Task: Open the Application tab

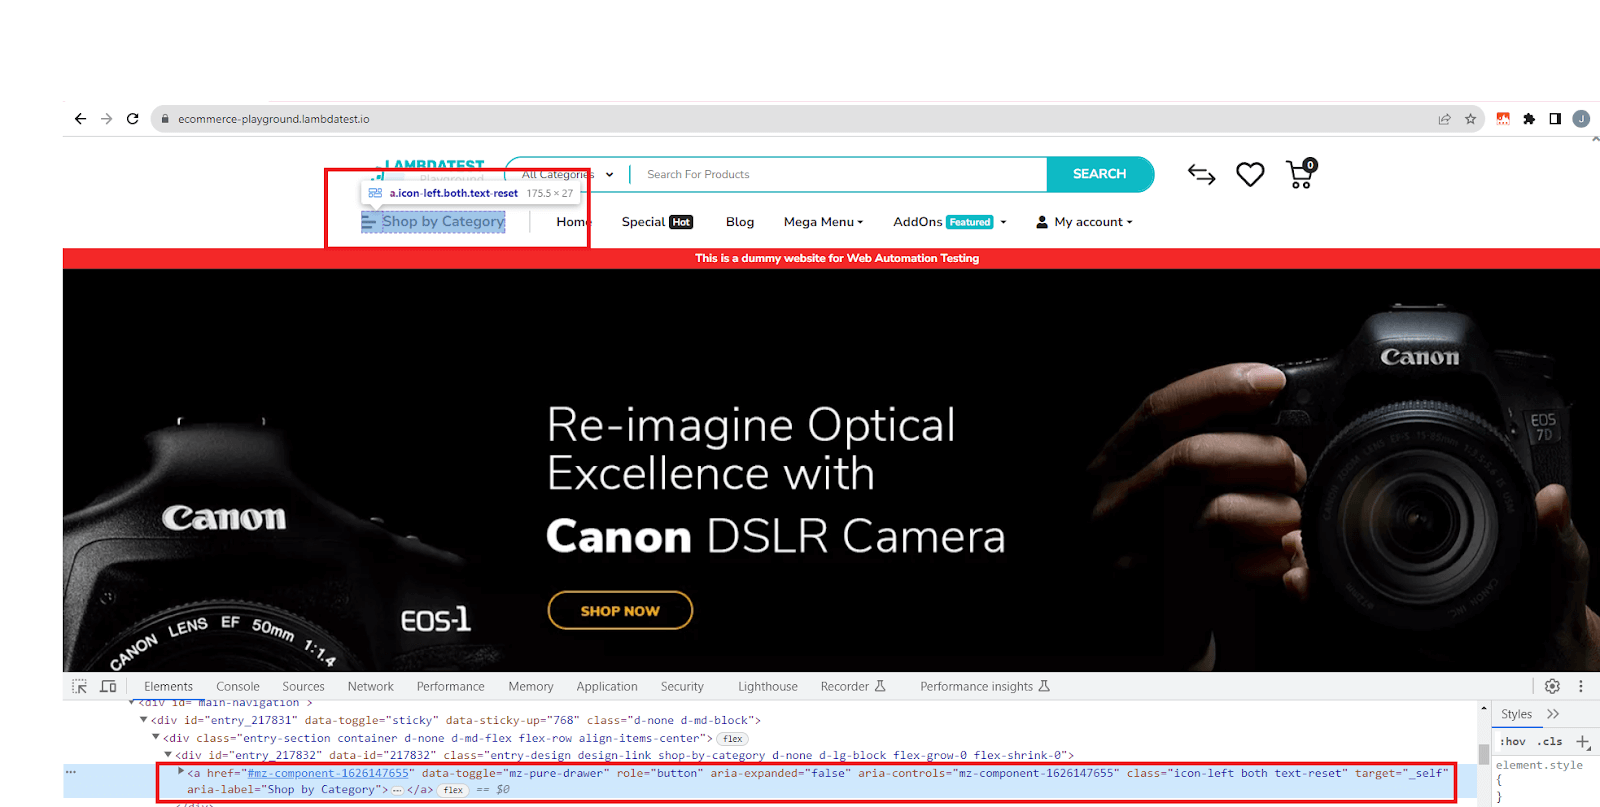Action: [x=607, y=686]
